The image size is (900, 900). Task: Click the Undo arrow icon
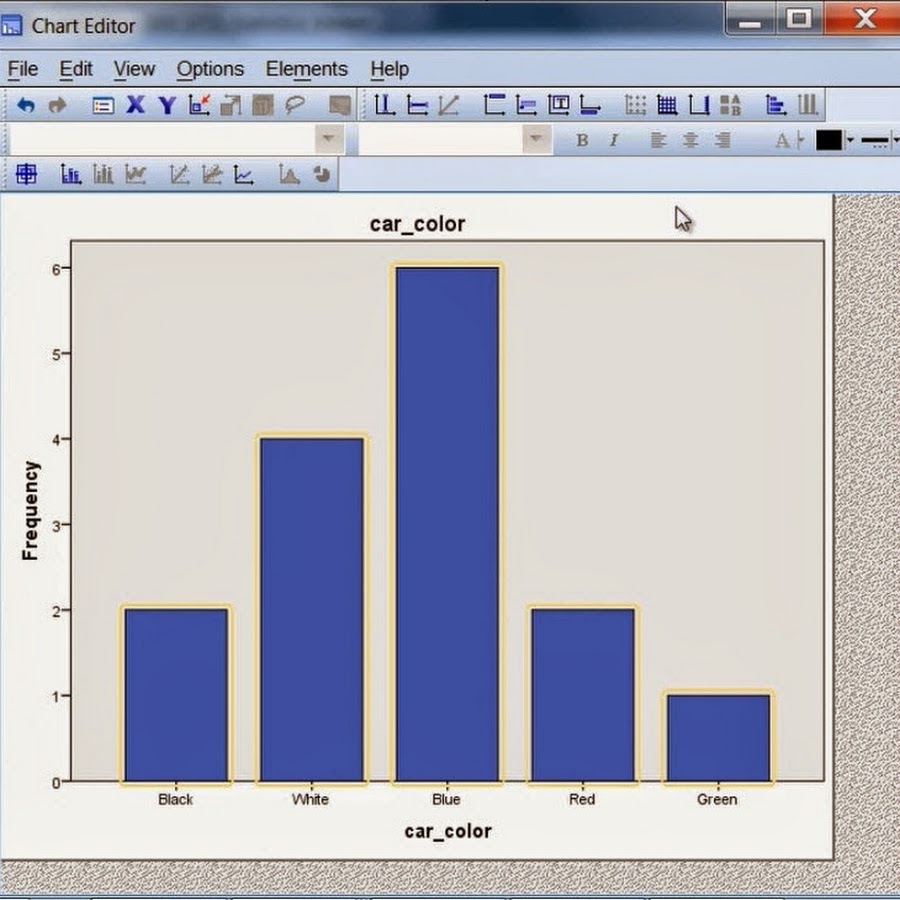26,105
